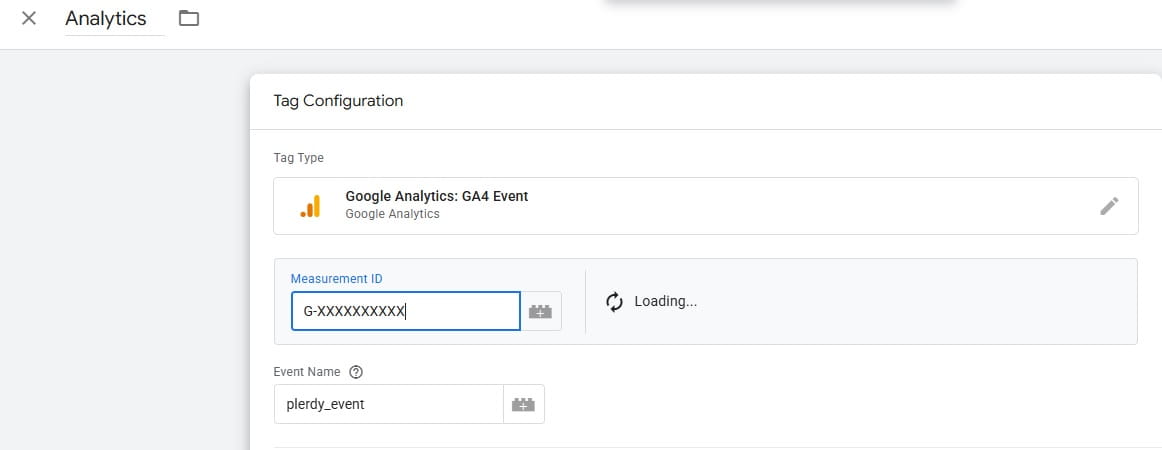Screen dimensions: 1162x450
Task: Click the Google Analytics bar chart logo
Action: click(x=311, y=206)
